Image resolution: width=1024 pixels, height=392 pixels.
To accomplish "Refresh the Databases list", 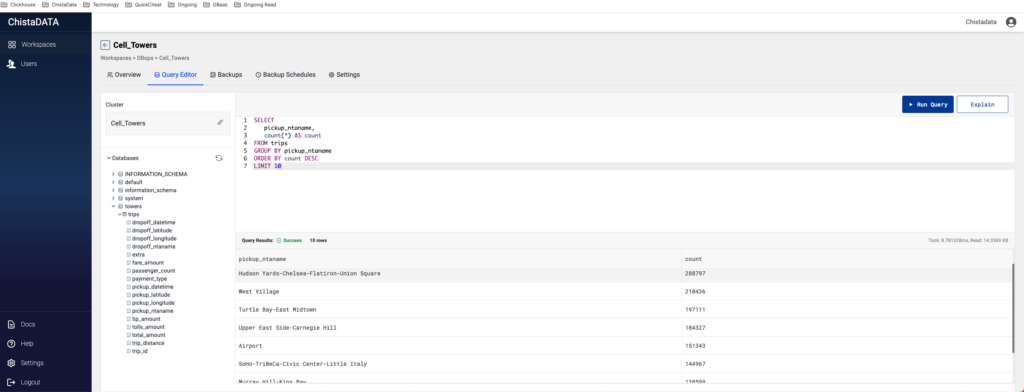I will [219, 158].
